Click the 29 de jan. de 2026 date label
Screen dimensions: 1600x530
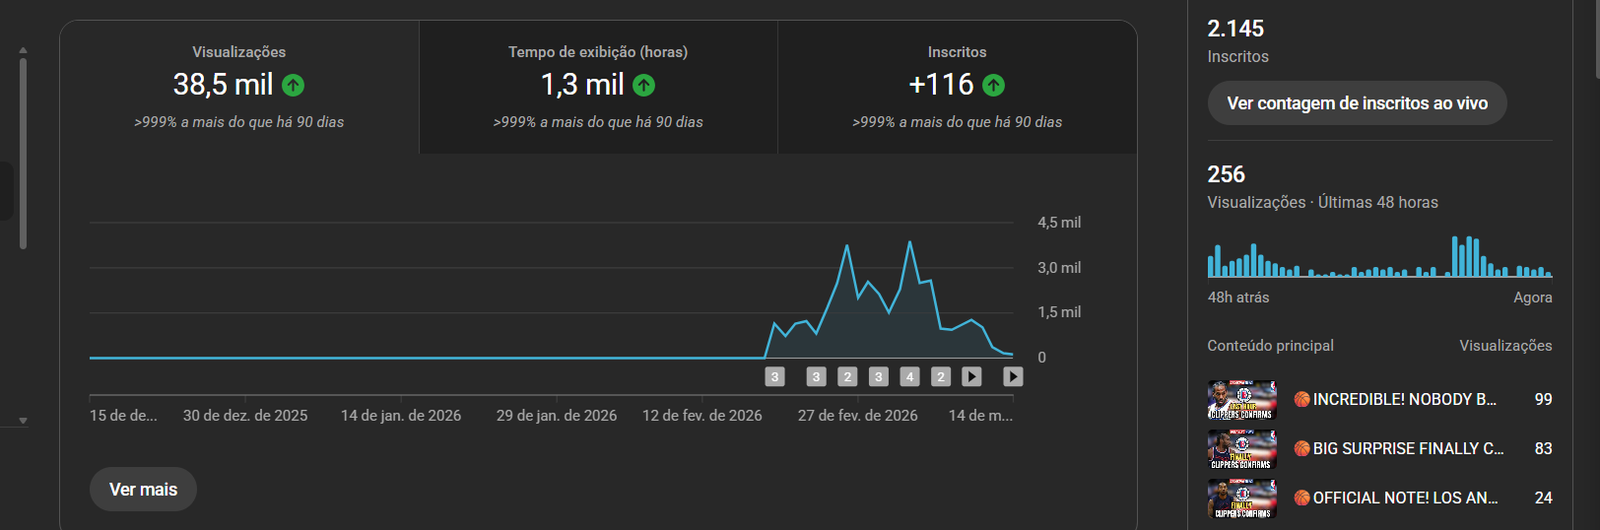[x=557, y=415]
